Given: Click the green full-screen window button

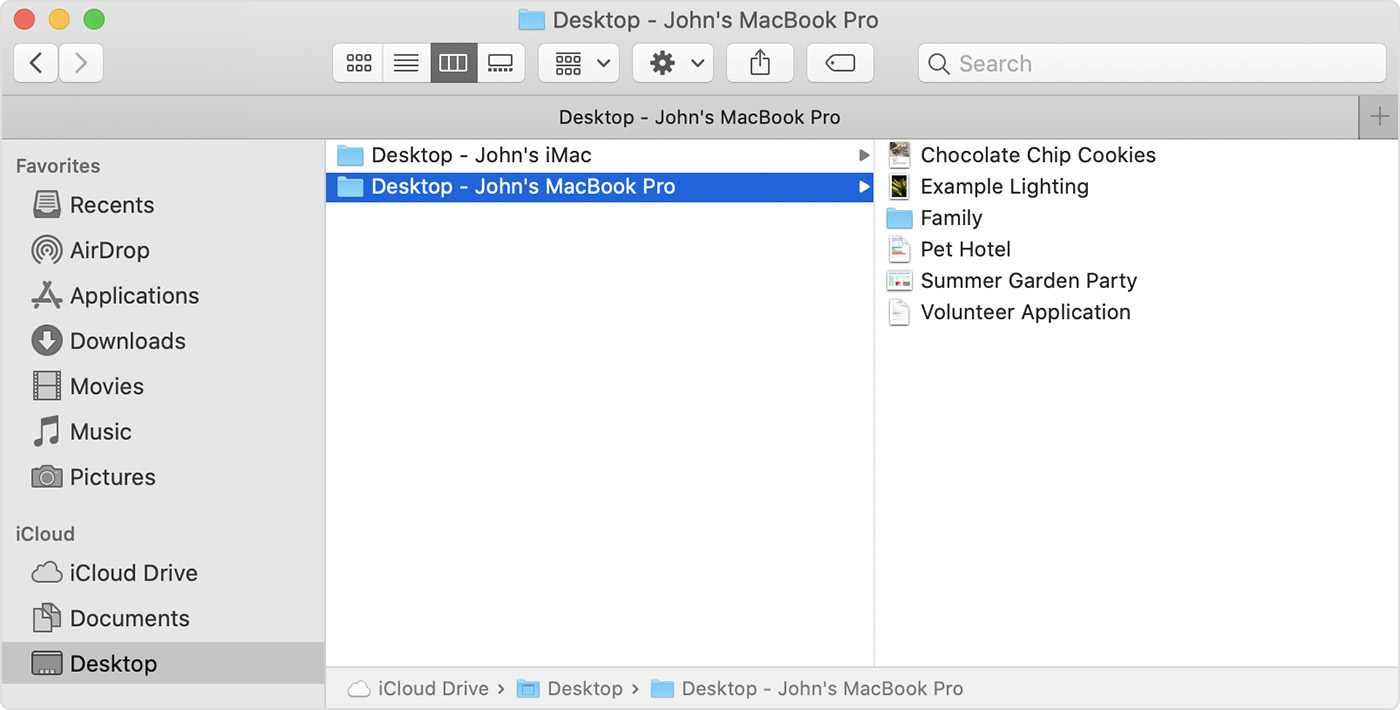Looking at the screenshot, I should [x=94, y=19].
